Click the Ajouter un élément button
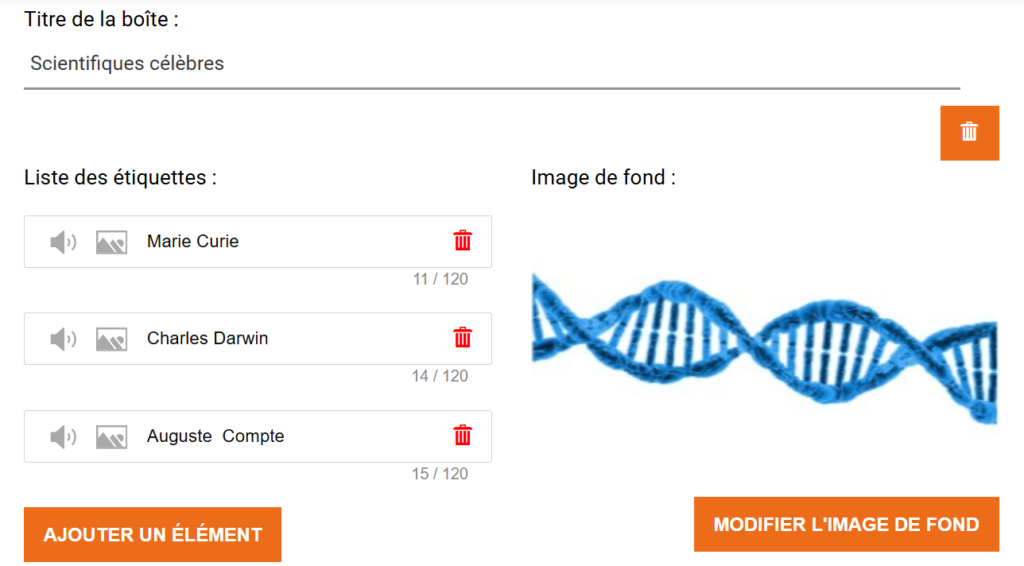1024x566 pixels. click(152, 535)
